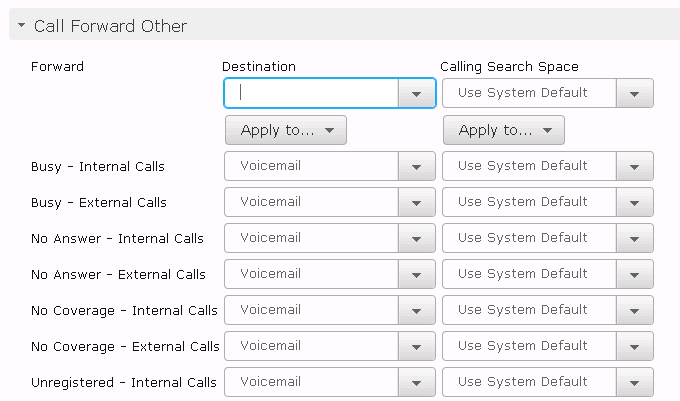Image resolution: width=680 pixels, height=401 pixels.
Task: Open Apply to menu under Destination
Action: coord(286,130)
